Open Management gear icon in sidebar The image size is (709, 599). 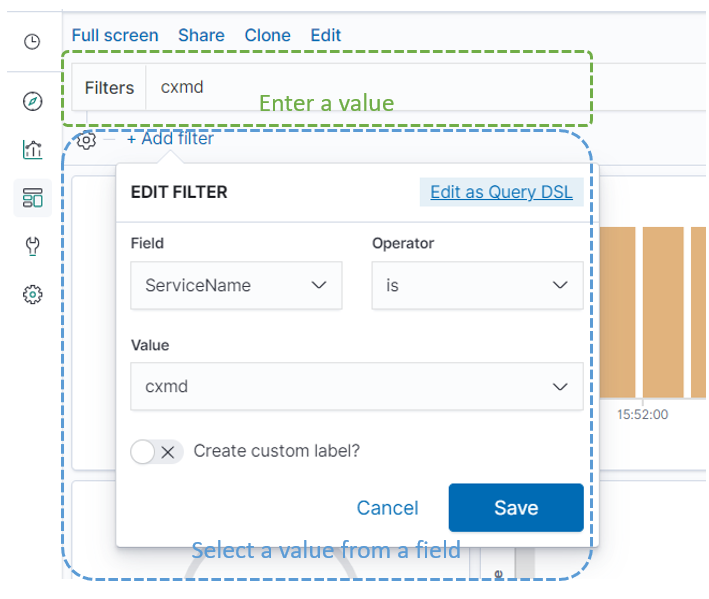[x=32, y=294]
